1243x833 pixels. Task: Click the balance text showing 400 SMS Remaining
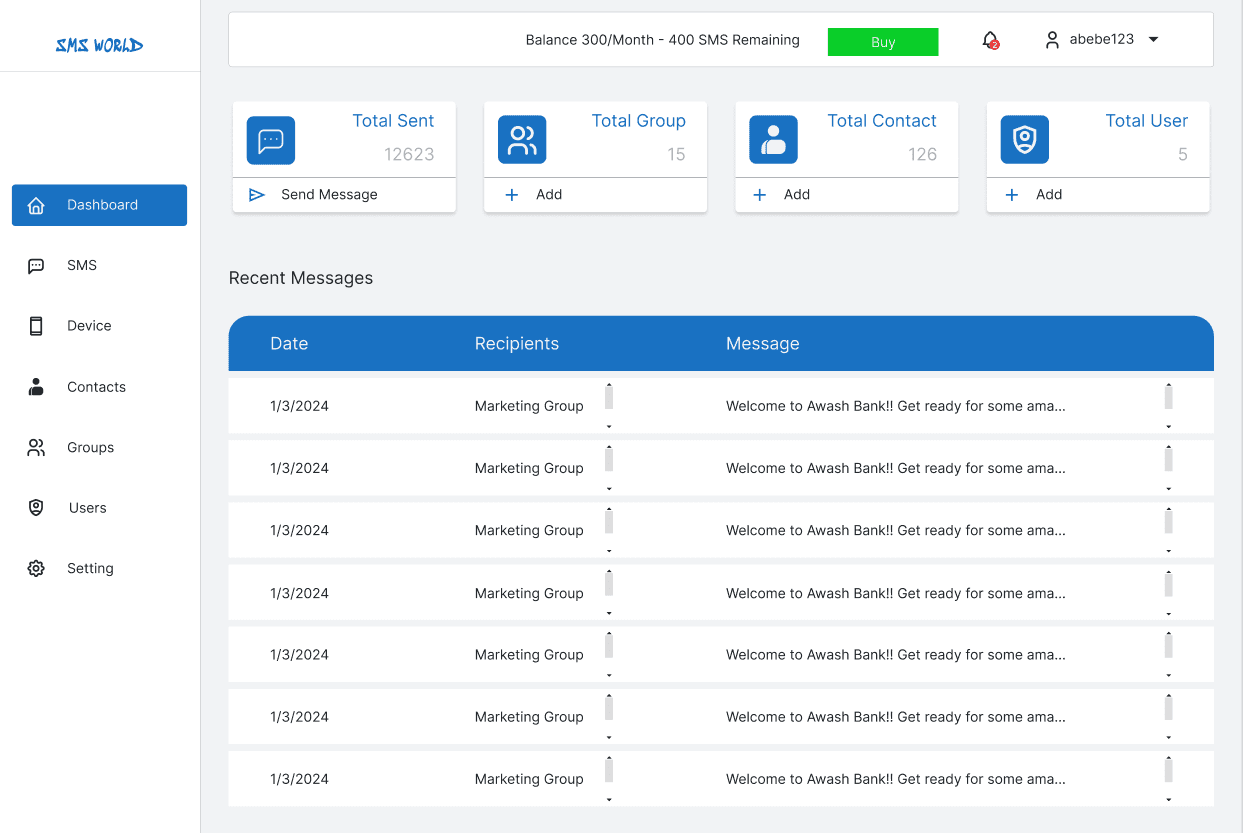pyautogui.click(x=663, y=40)
